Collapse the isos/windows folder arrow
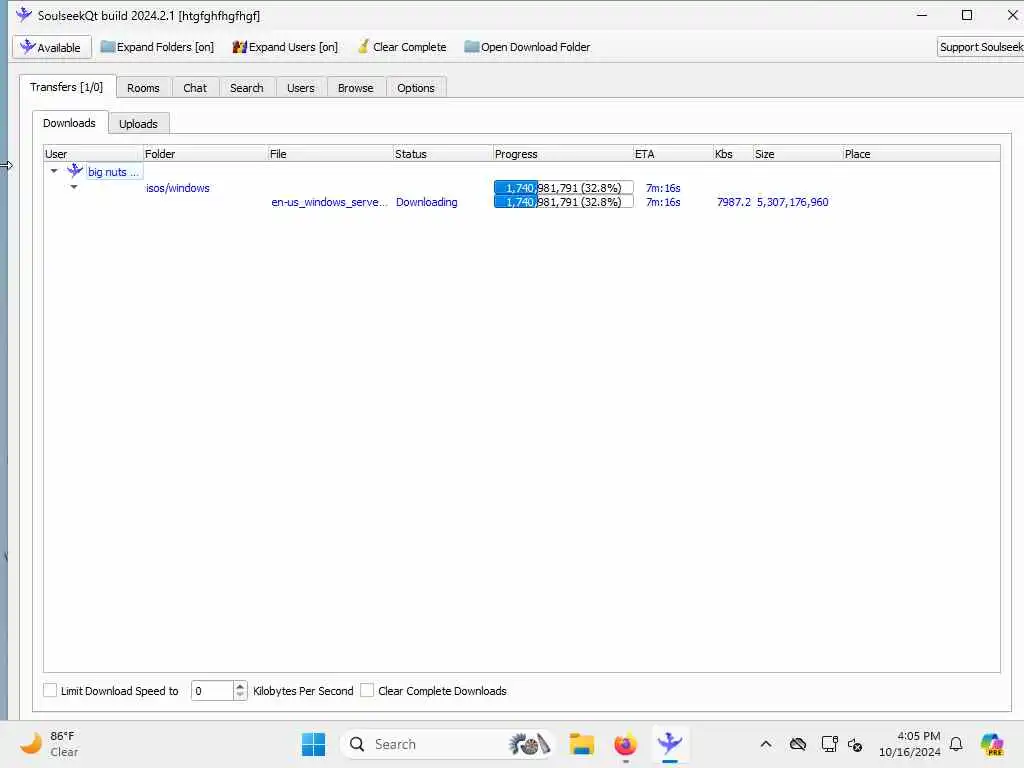The height and width of the screenshot is (768, 1024). pyautogui.click(x=74, y=187)
